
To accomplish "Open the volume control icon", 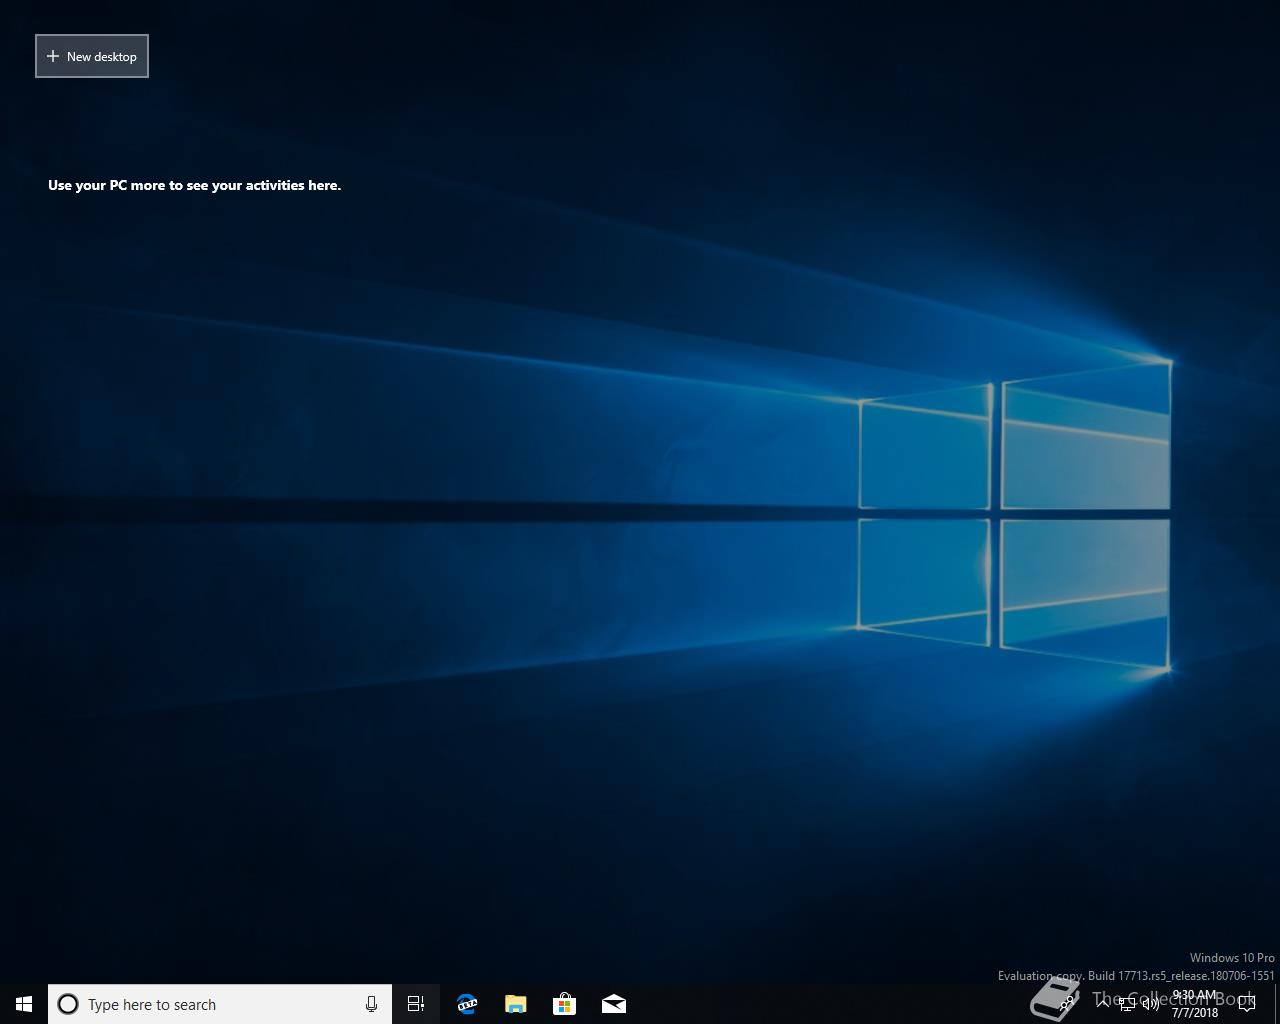I will click(x=1151, y=1004).
